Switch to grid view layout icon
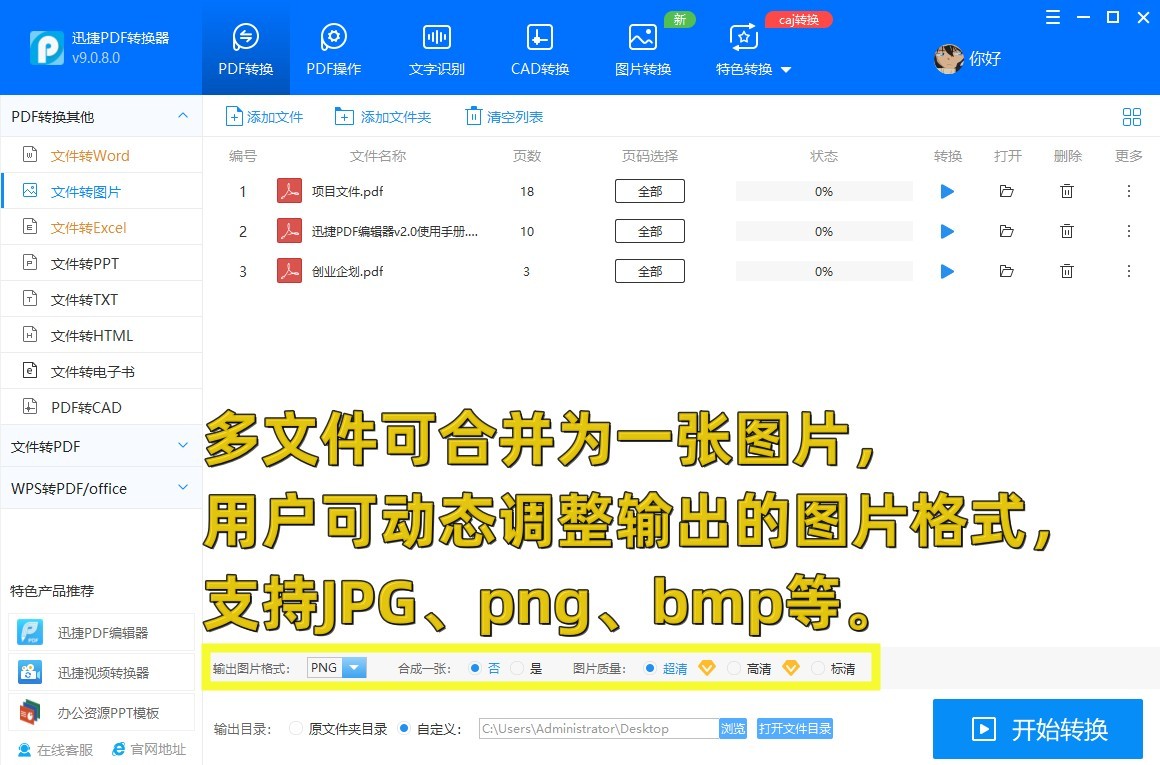This screenshot has height=765, width=1160. click(1131, 117)
